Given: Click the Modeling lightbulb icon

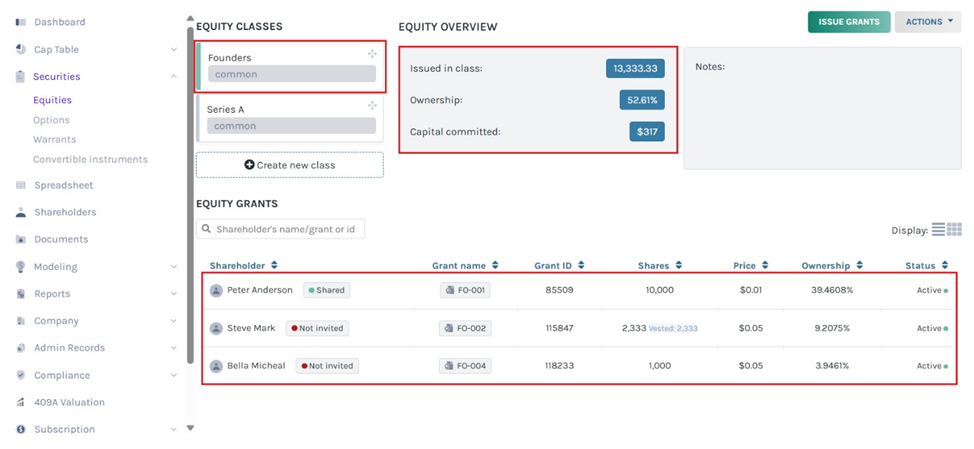Looking at the screenshot, I should (x=20, y=266).
